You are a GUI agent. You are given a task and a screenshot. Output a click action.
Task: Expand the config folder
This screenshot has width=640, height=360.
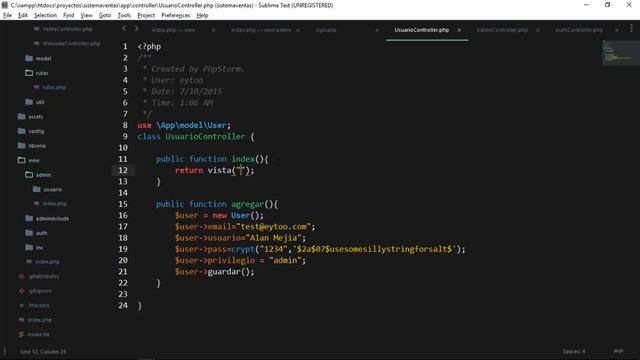click(36, 131)
